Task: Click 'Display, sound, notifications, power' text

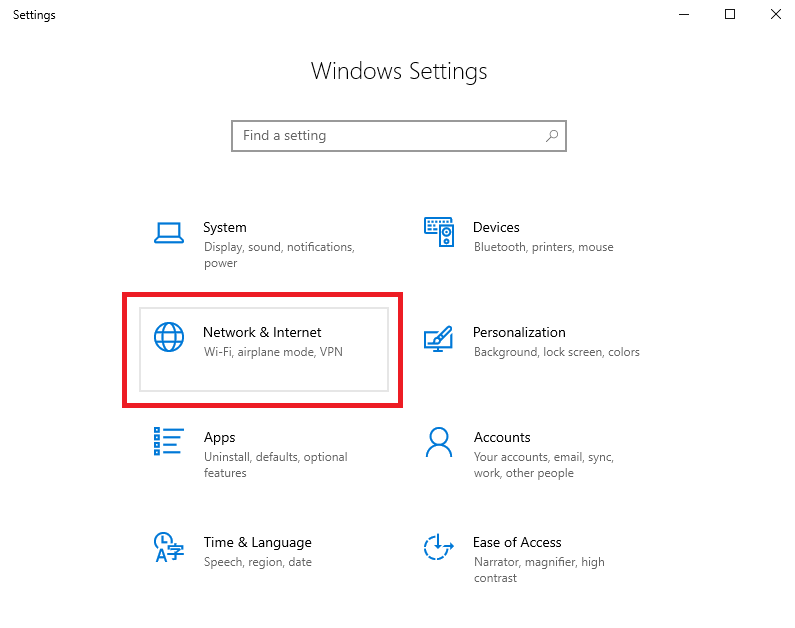Action: pyautogui.click(x=279, y=255)
